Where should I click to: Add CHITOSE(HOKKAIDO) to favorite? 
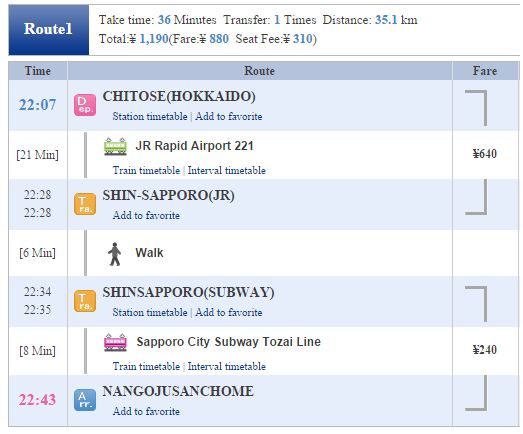coord(229,116)
